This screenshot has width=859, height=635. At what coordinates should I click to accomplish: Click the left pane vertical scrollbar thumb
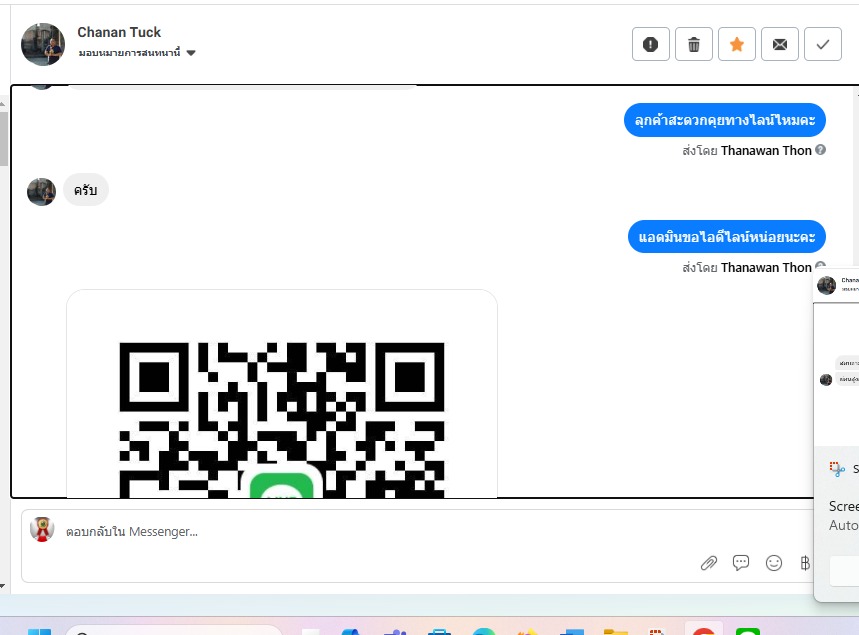(3, 138)
